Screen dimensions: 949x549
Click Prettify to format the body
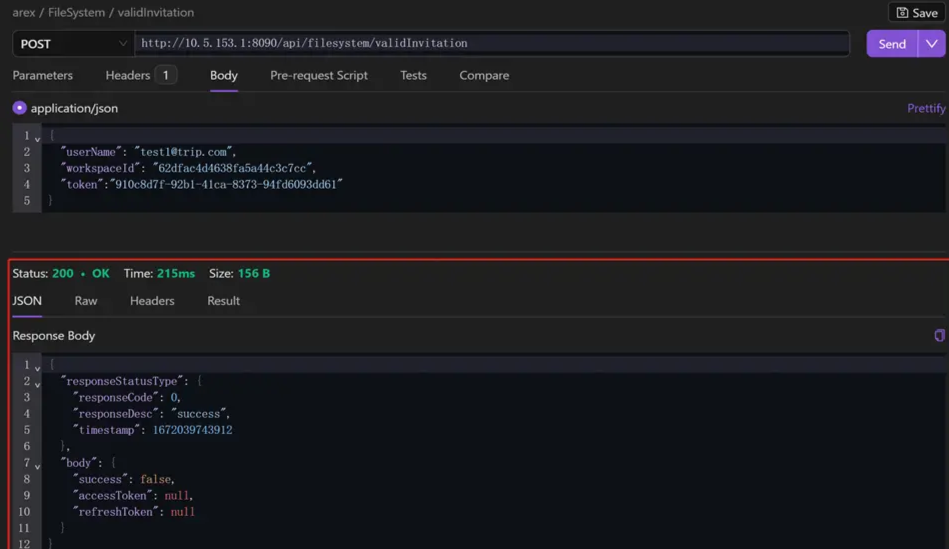click(x=925, y=108)
